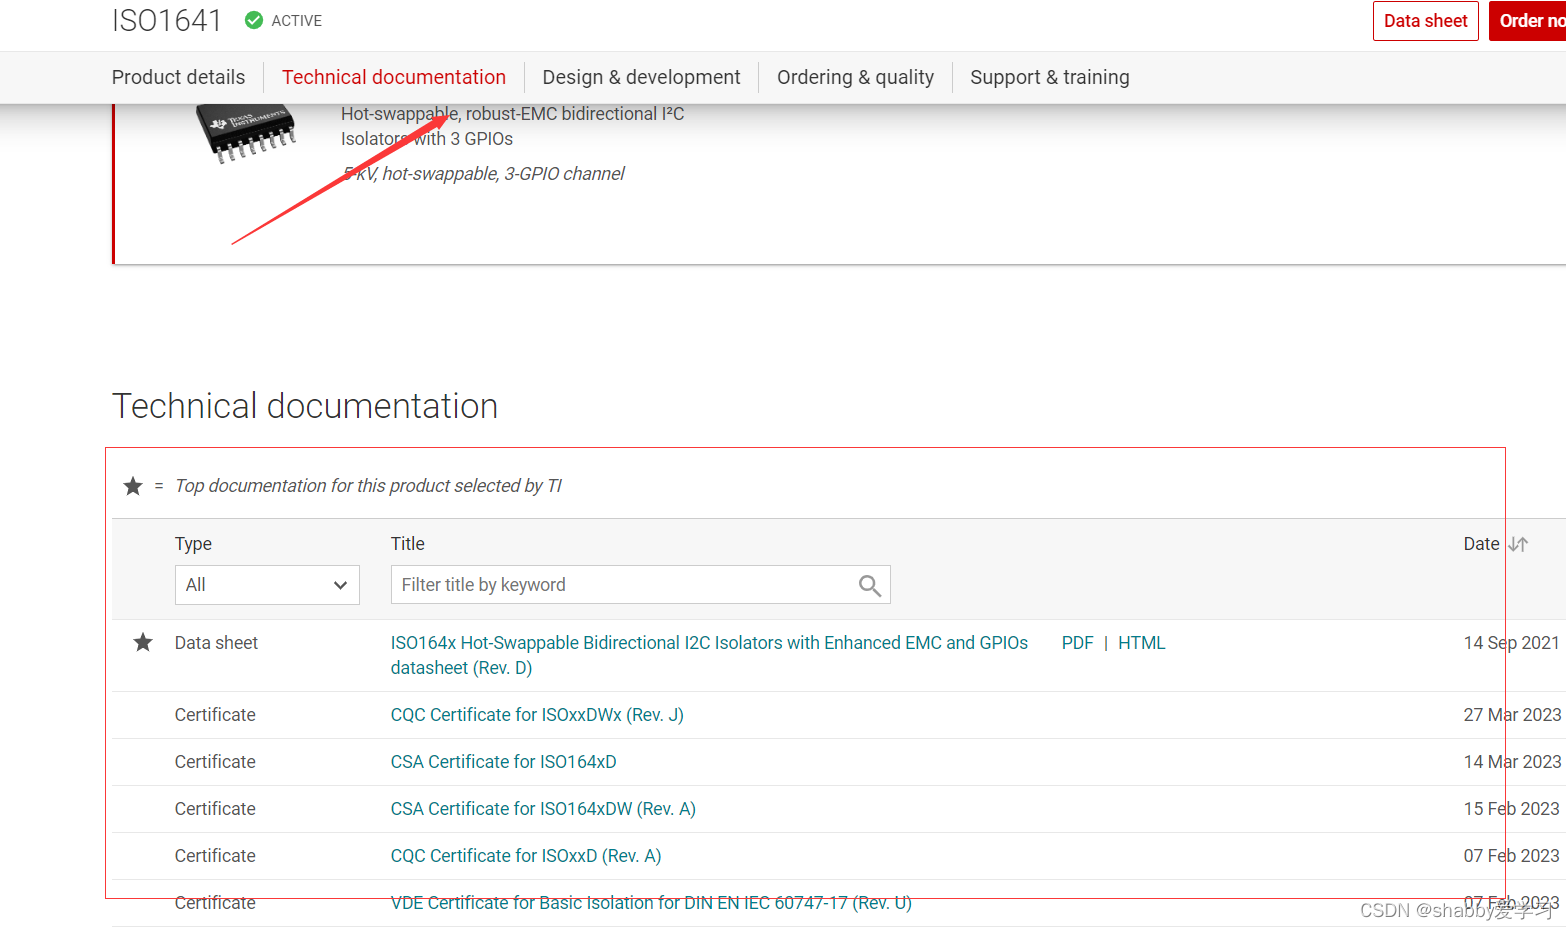The width and height of the screenshot is (1566, 930).
Task: Click the ISO1641 chip product image
Action: (247, 133)
